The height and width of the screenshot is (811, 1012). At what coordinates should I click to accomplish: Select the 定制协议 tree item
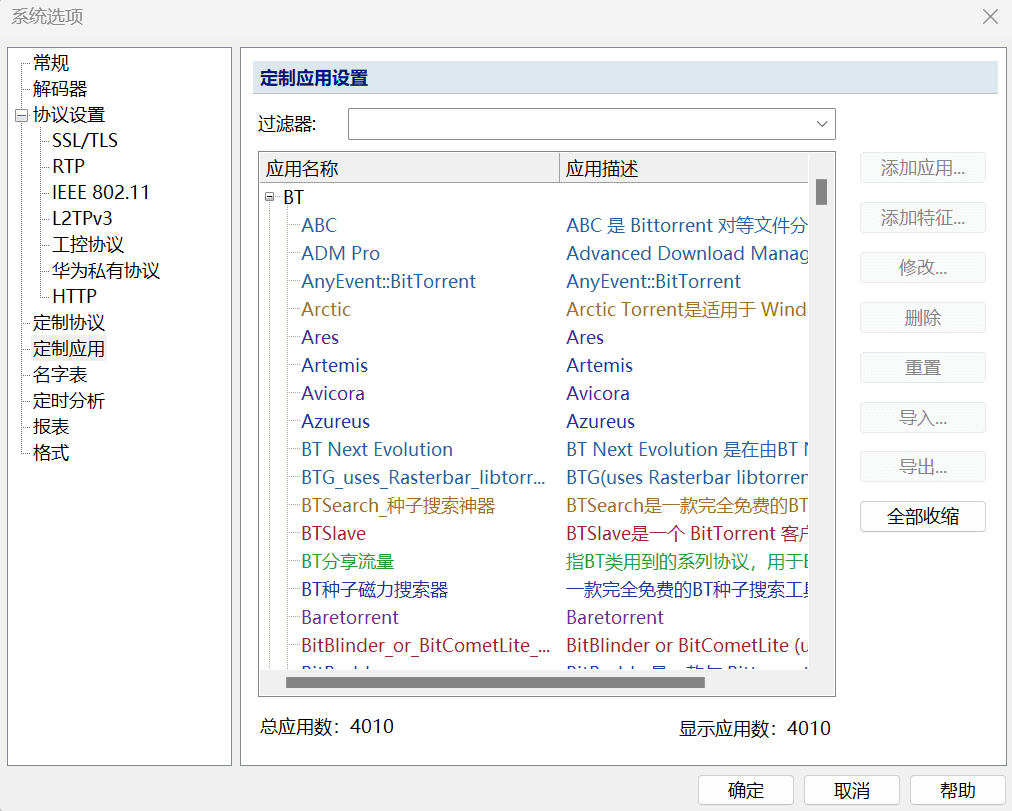point(69,323)
